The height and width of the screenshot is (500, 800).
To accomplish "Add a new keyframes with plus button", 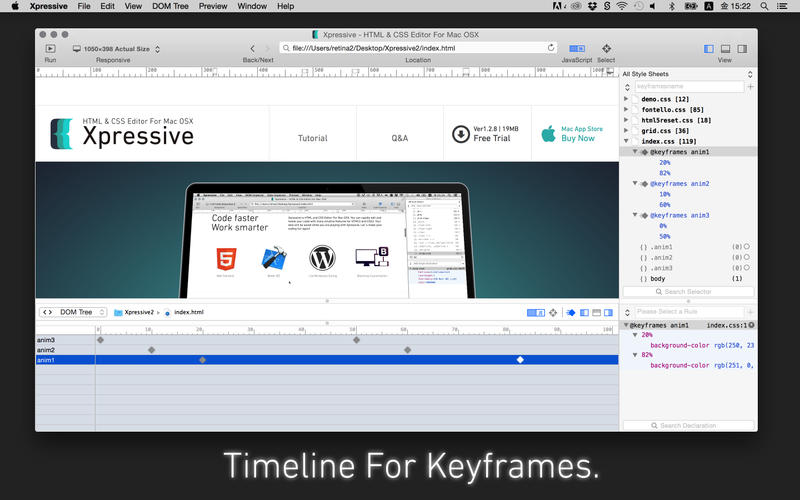I will click(x=751, y=87).
